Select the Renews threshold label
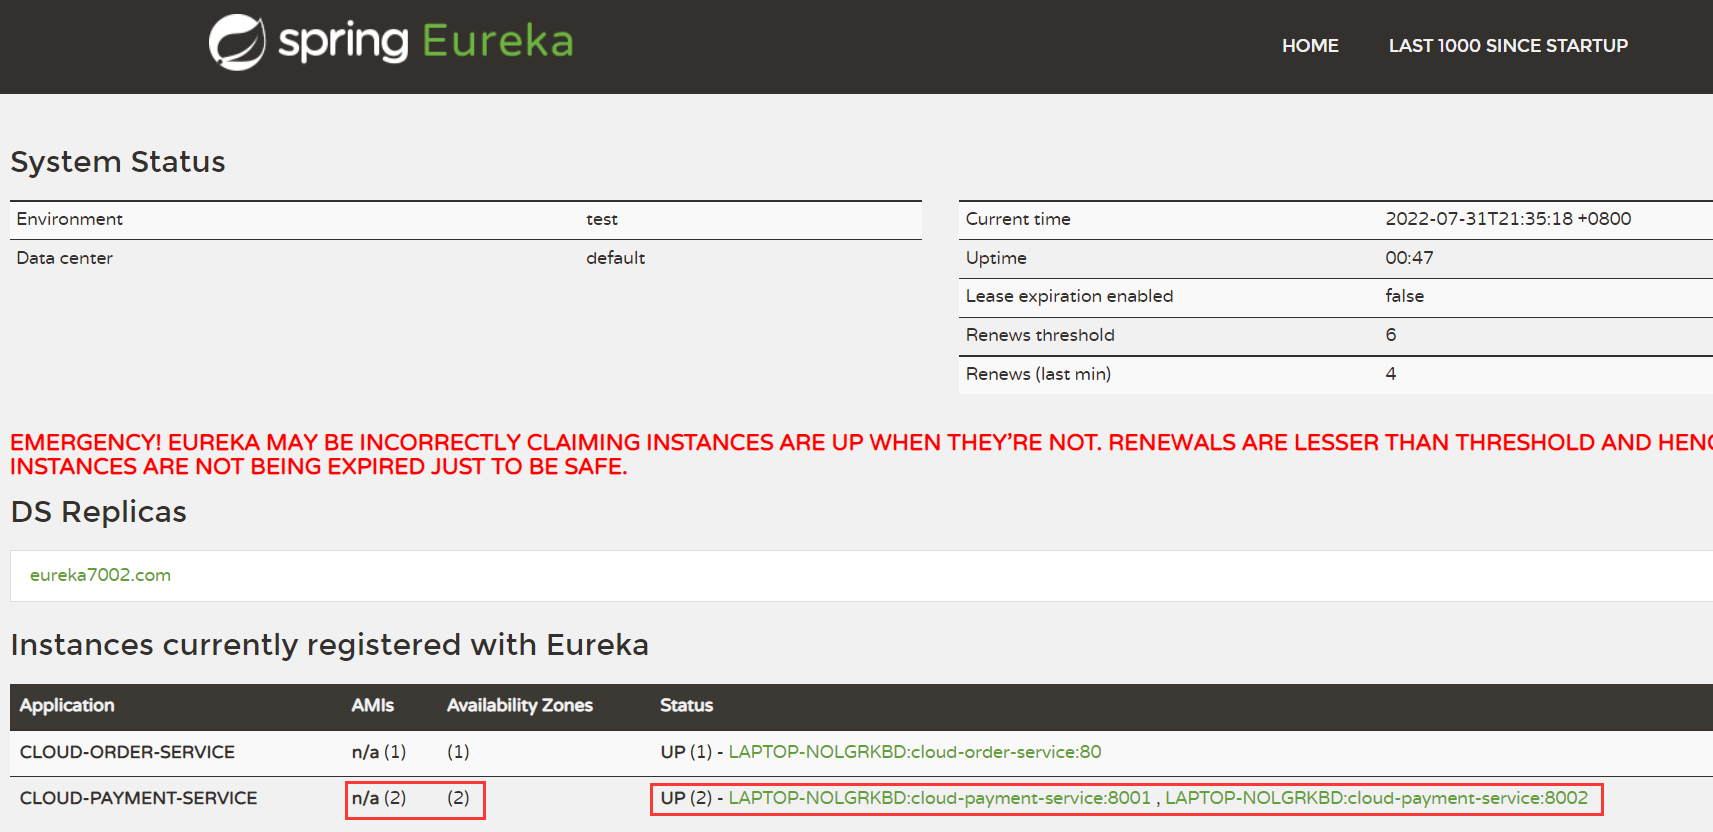 coord(1040,335)
